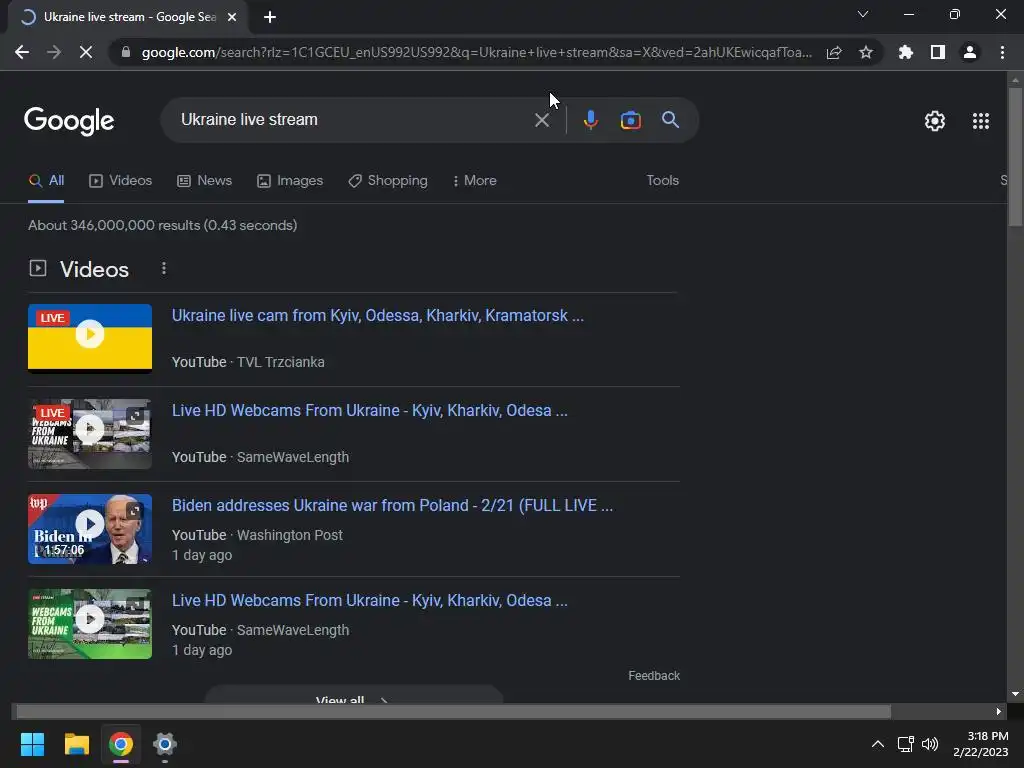Image resolution: width=1024 pixels, height=768 pixels.
Task: Play the Biden Washington Post video thumbnail
Action: [x=90, y=529]
